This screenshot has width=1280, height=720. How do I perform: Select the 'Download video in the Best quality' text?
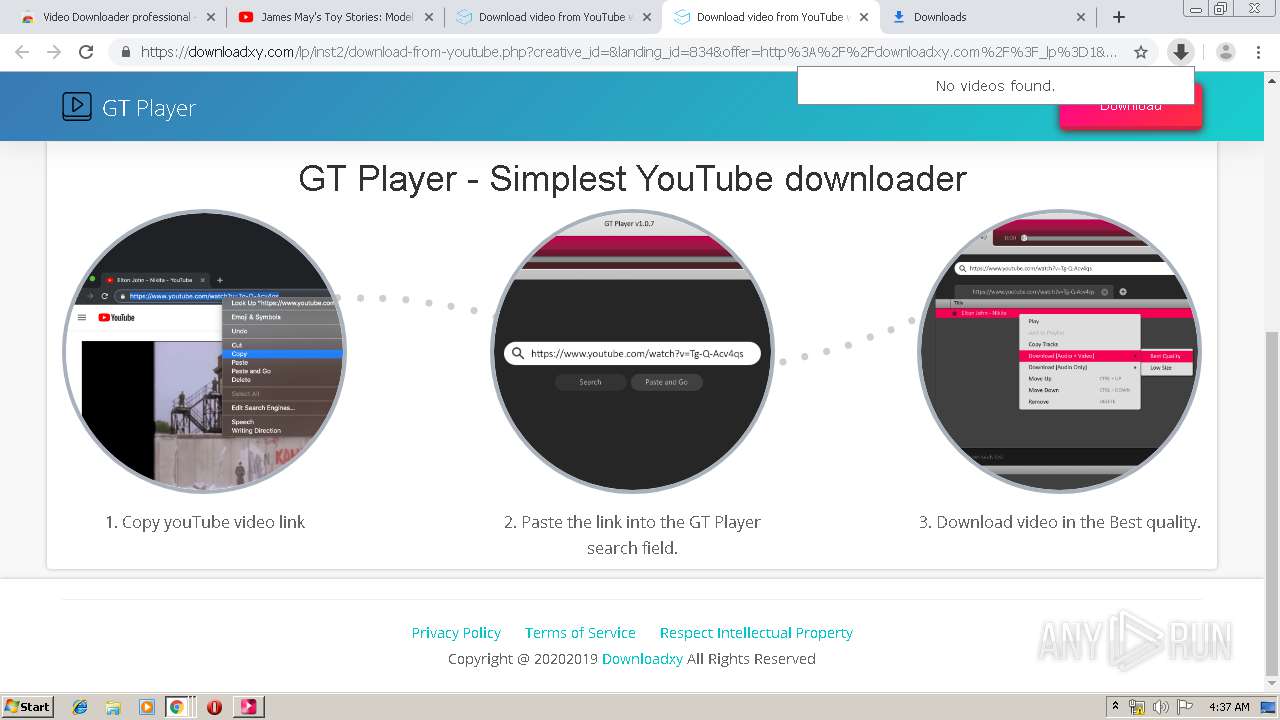click(x=1067, y=522)
